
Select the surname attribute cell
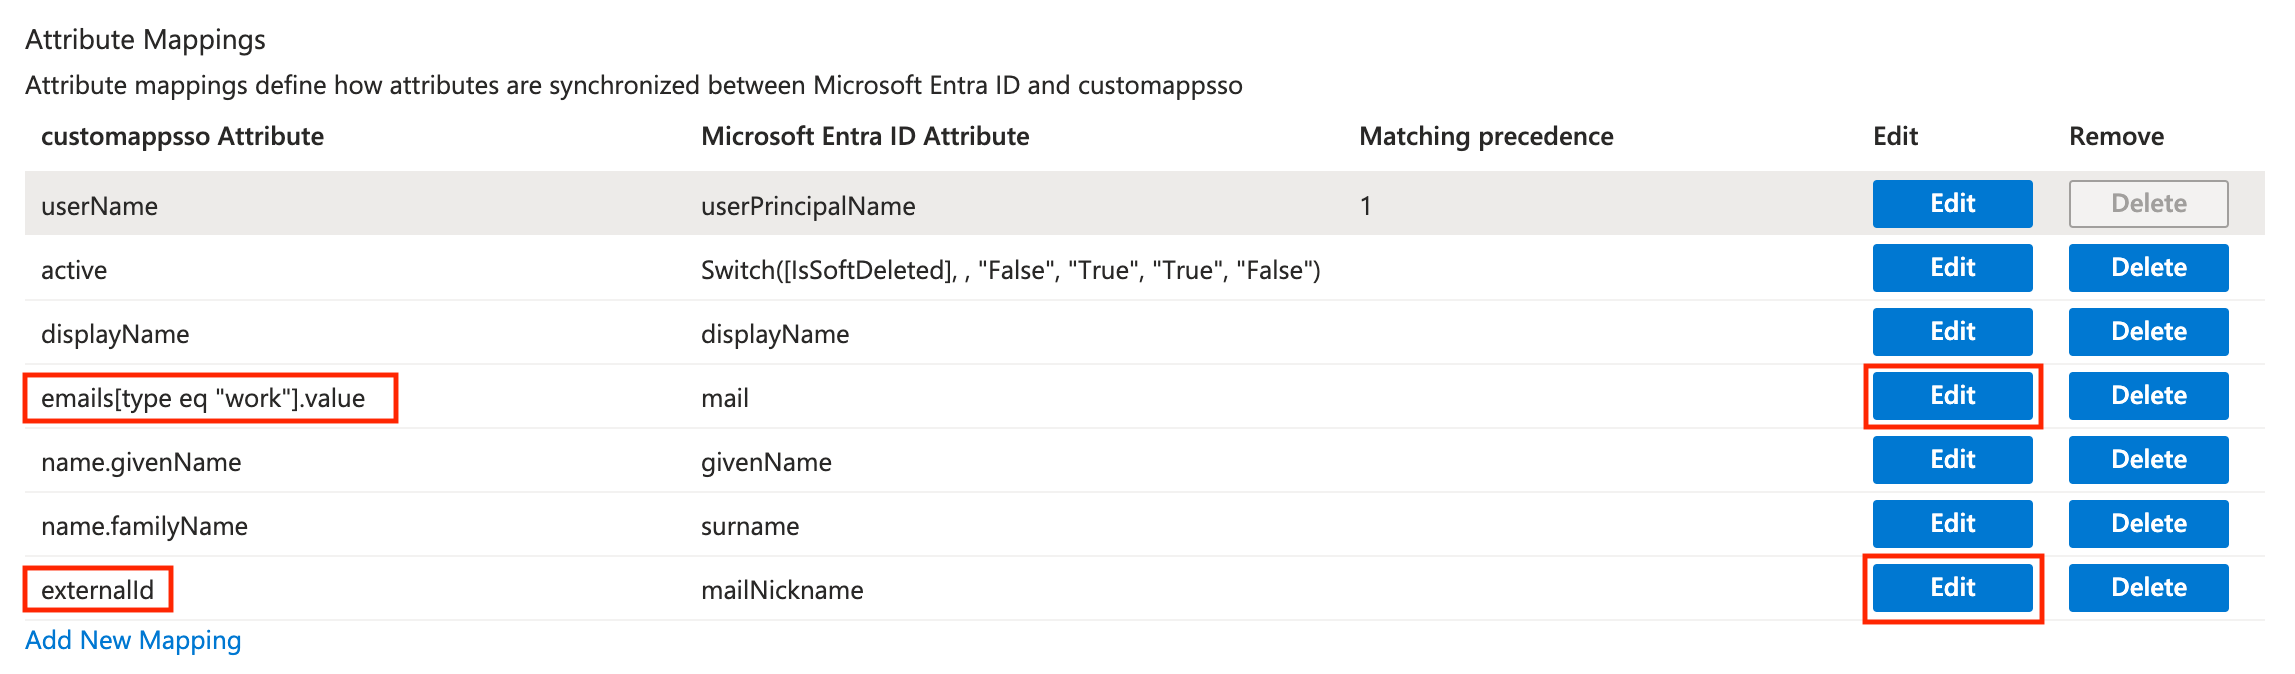(x=750, y=526)
